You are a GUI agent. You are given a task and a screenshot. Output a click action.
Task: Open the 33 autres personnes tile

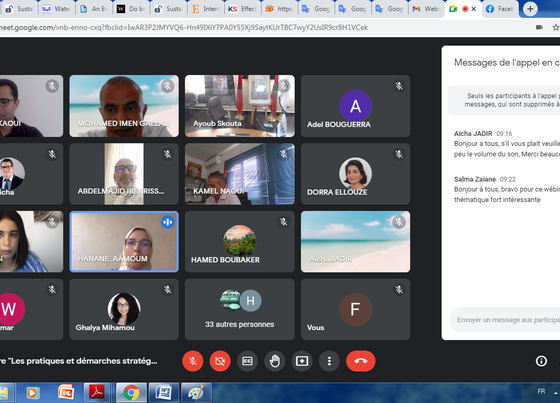point(240,309)
